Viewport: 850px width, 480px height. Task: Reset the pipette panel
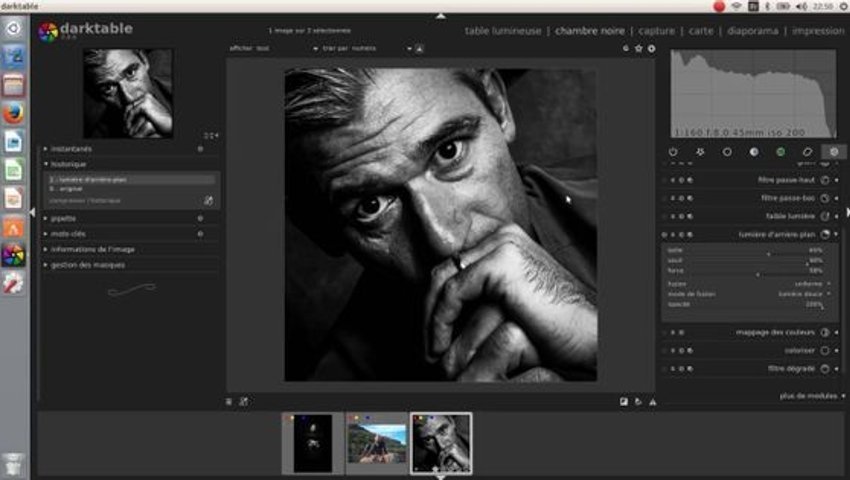point(200,219)
